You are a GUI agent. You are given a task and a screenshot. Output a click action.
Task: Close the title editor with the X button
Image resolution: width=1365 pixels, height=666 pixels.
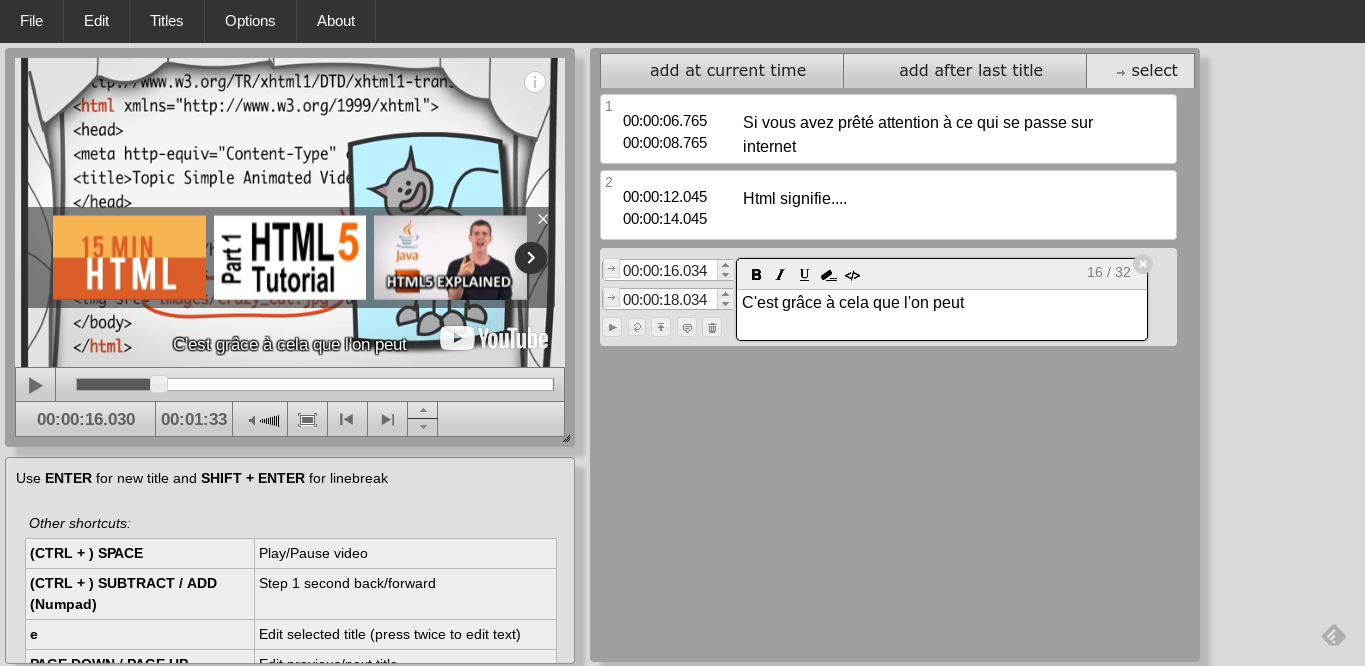point(1143,264)
